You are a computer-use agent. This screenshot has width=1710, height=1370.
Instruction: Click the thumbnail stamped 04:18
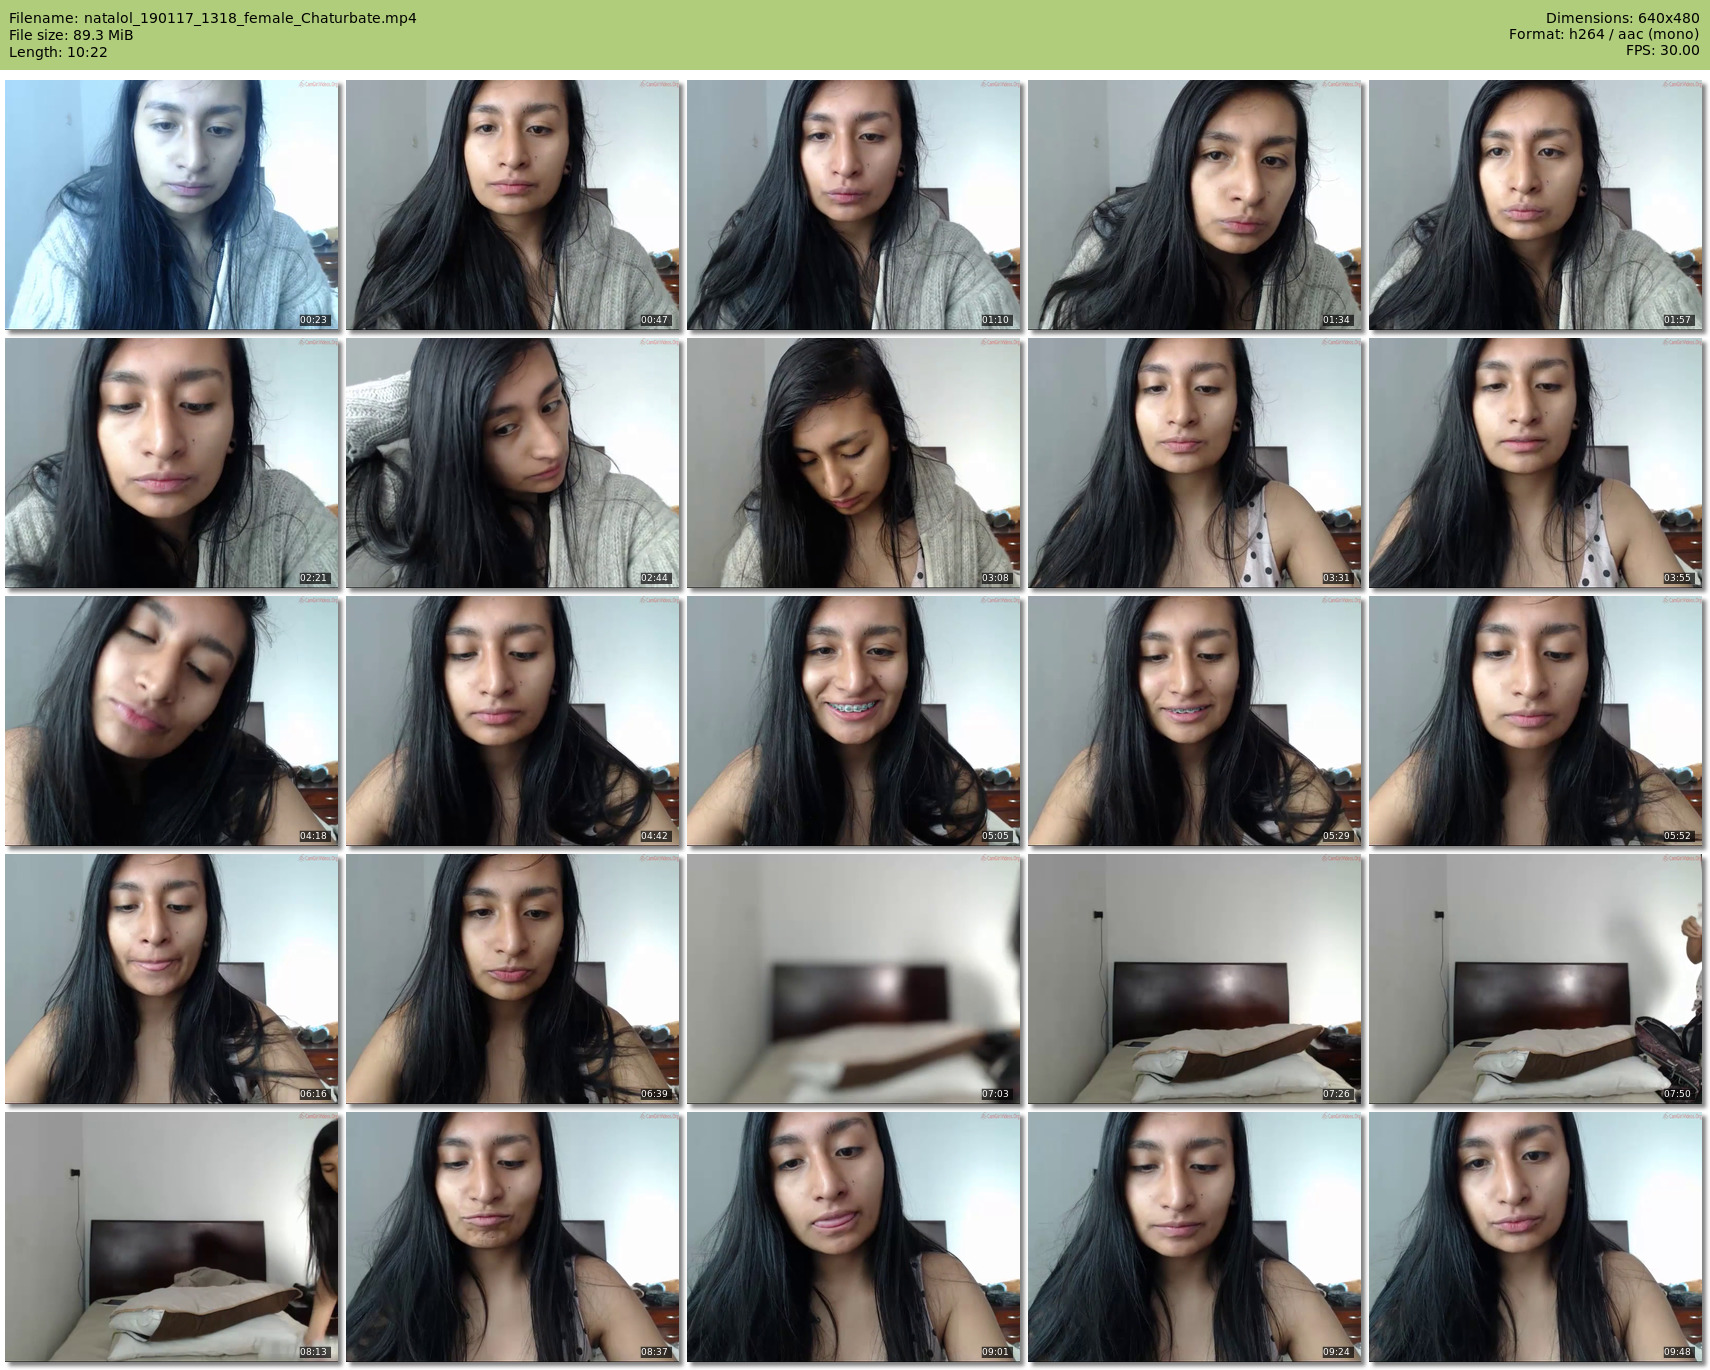tap(172, 721)
